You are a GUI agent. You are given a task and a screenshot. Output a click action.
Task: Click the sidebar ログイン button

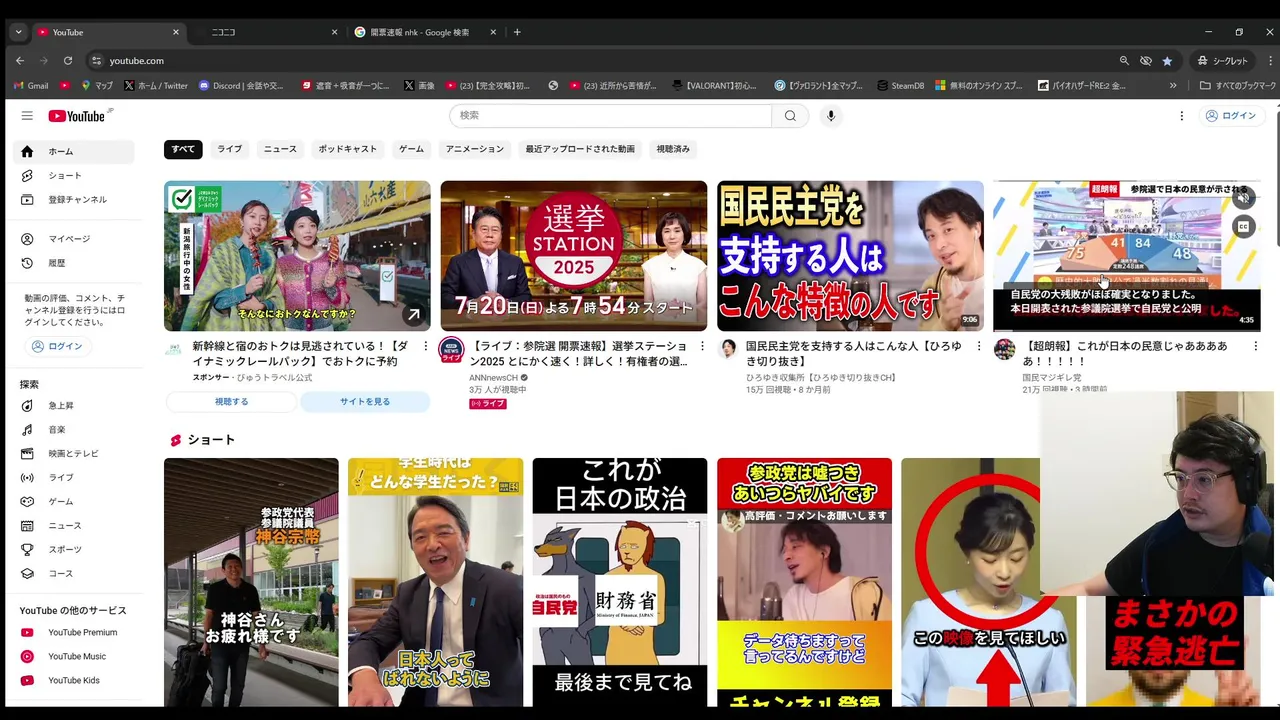click(x=58, y=346)
